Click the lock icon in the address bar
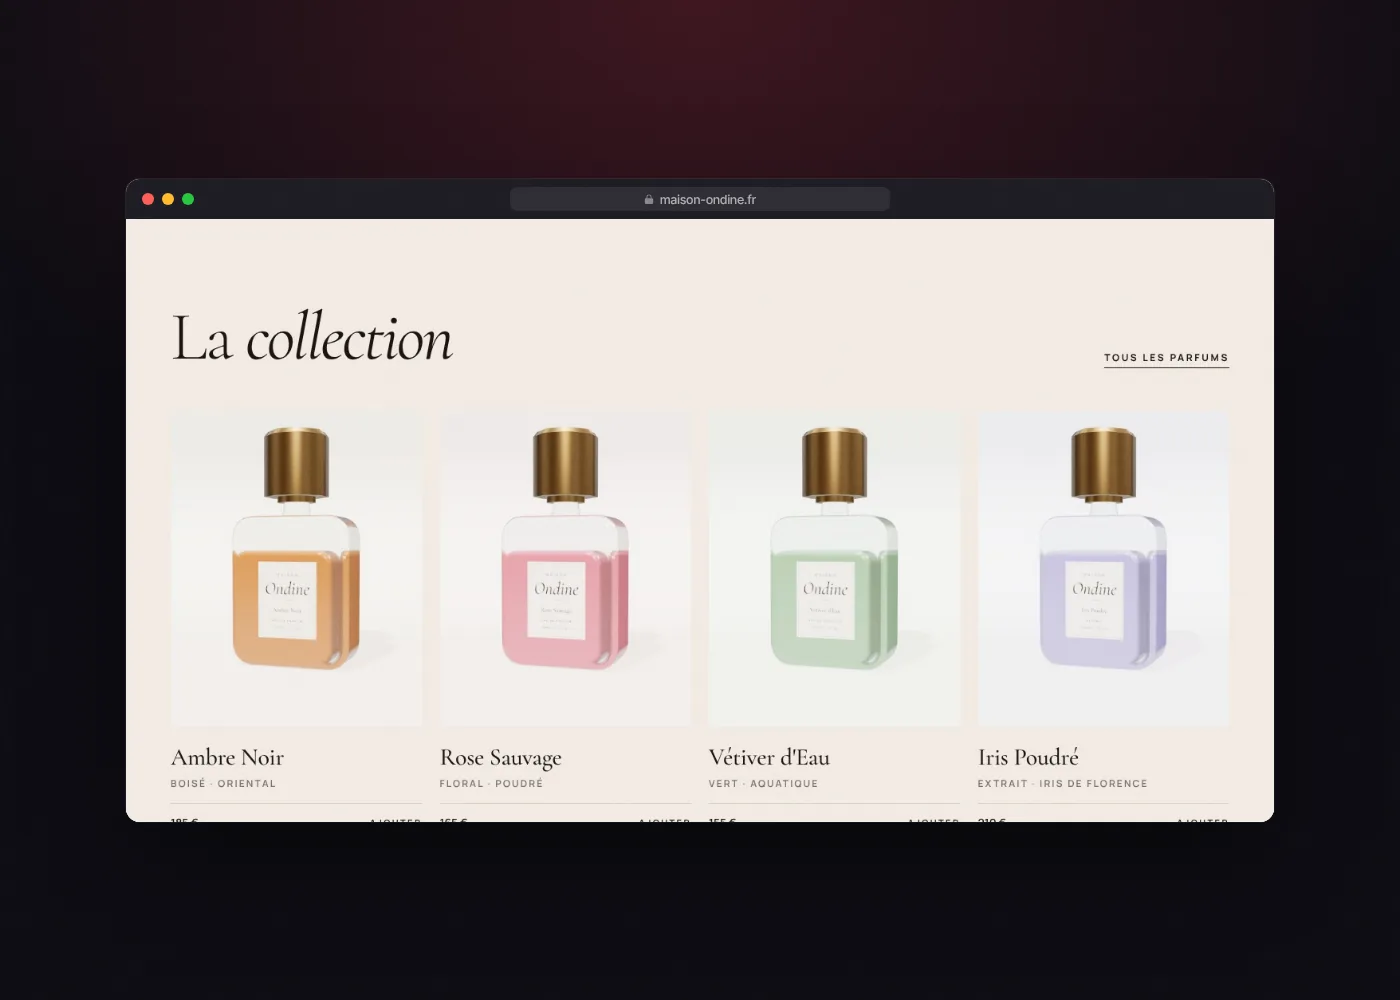The width and height of the screenshot is (1400, 1000). 649,200
